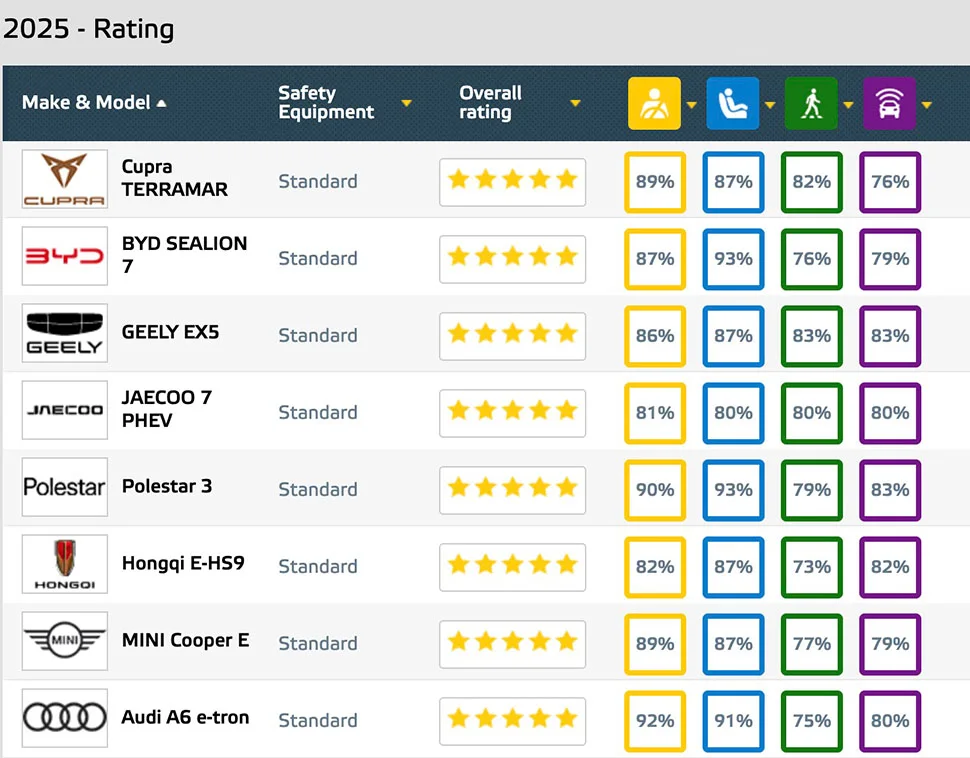Click sort arrow beside green pedestrian icon
The width and height of the screenshot is (970, 758).
849,105
